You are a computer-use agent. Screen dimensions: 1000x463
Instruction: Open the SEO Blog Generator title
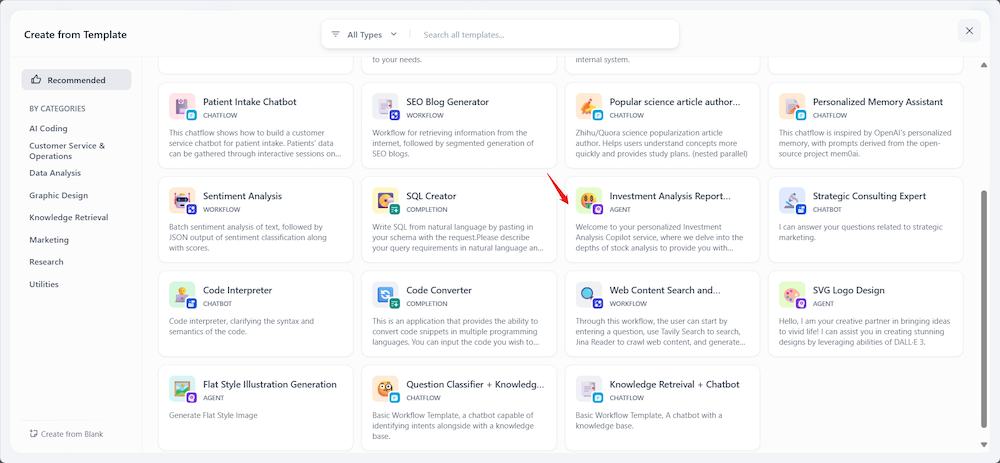(x=448, y=101)
